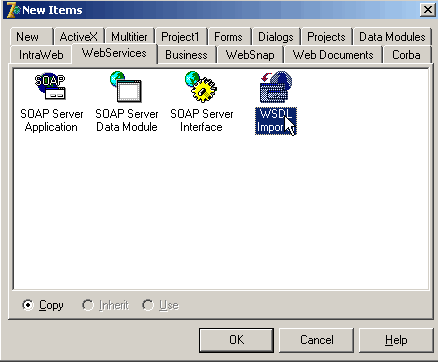Select the SOAP Server Application icon

pos(51,87)
